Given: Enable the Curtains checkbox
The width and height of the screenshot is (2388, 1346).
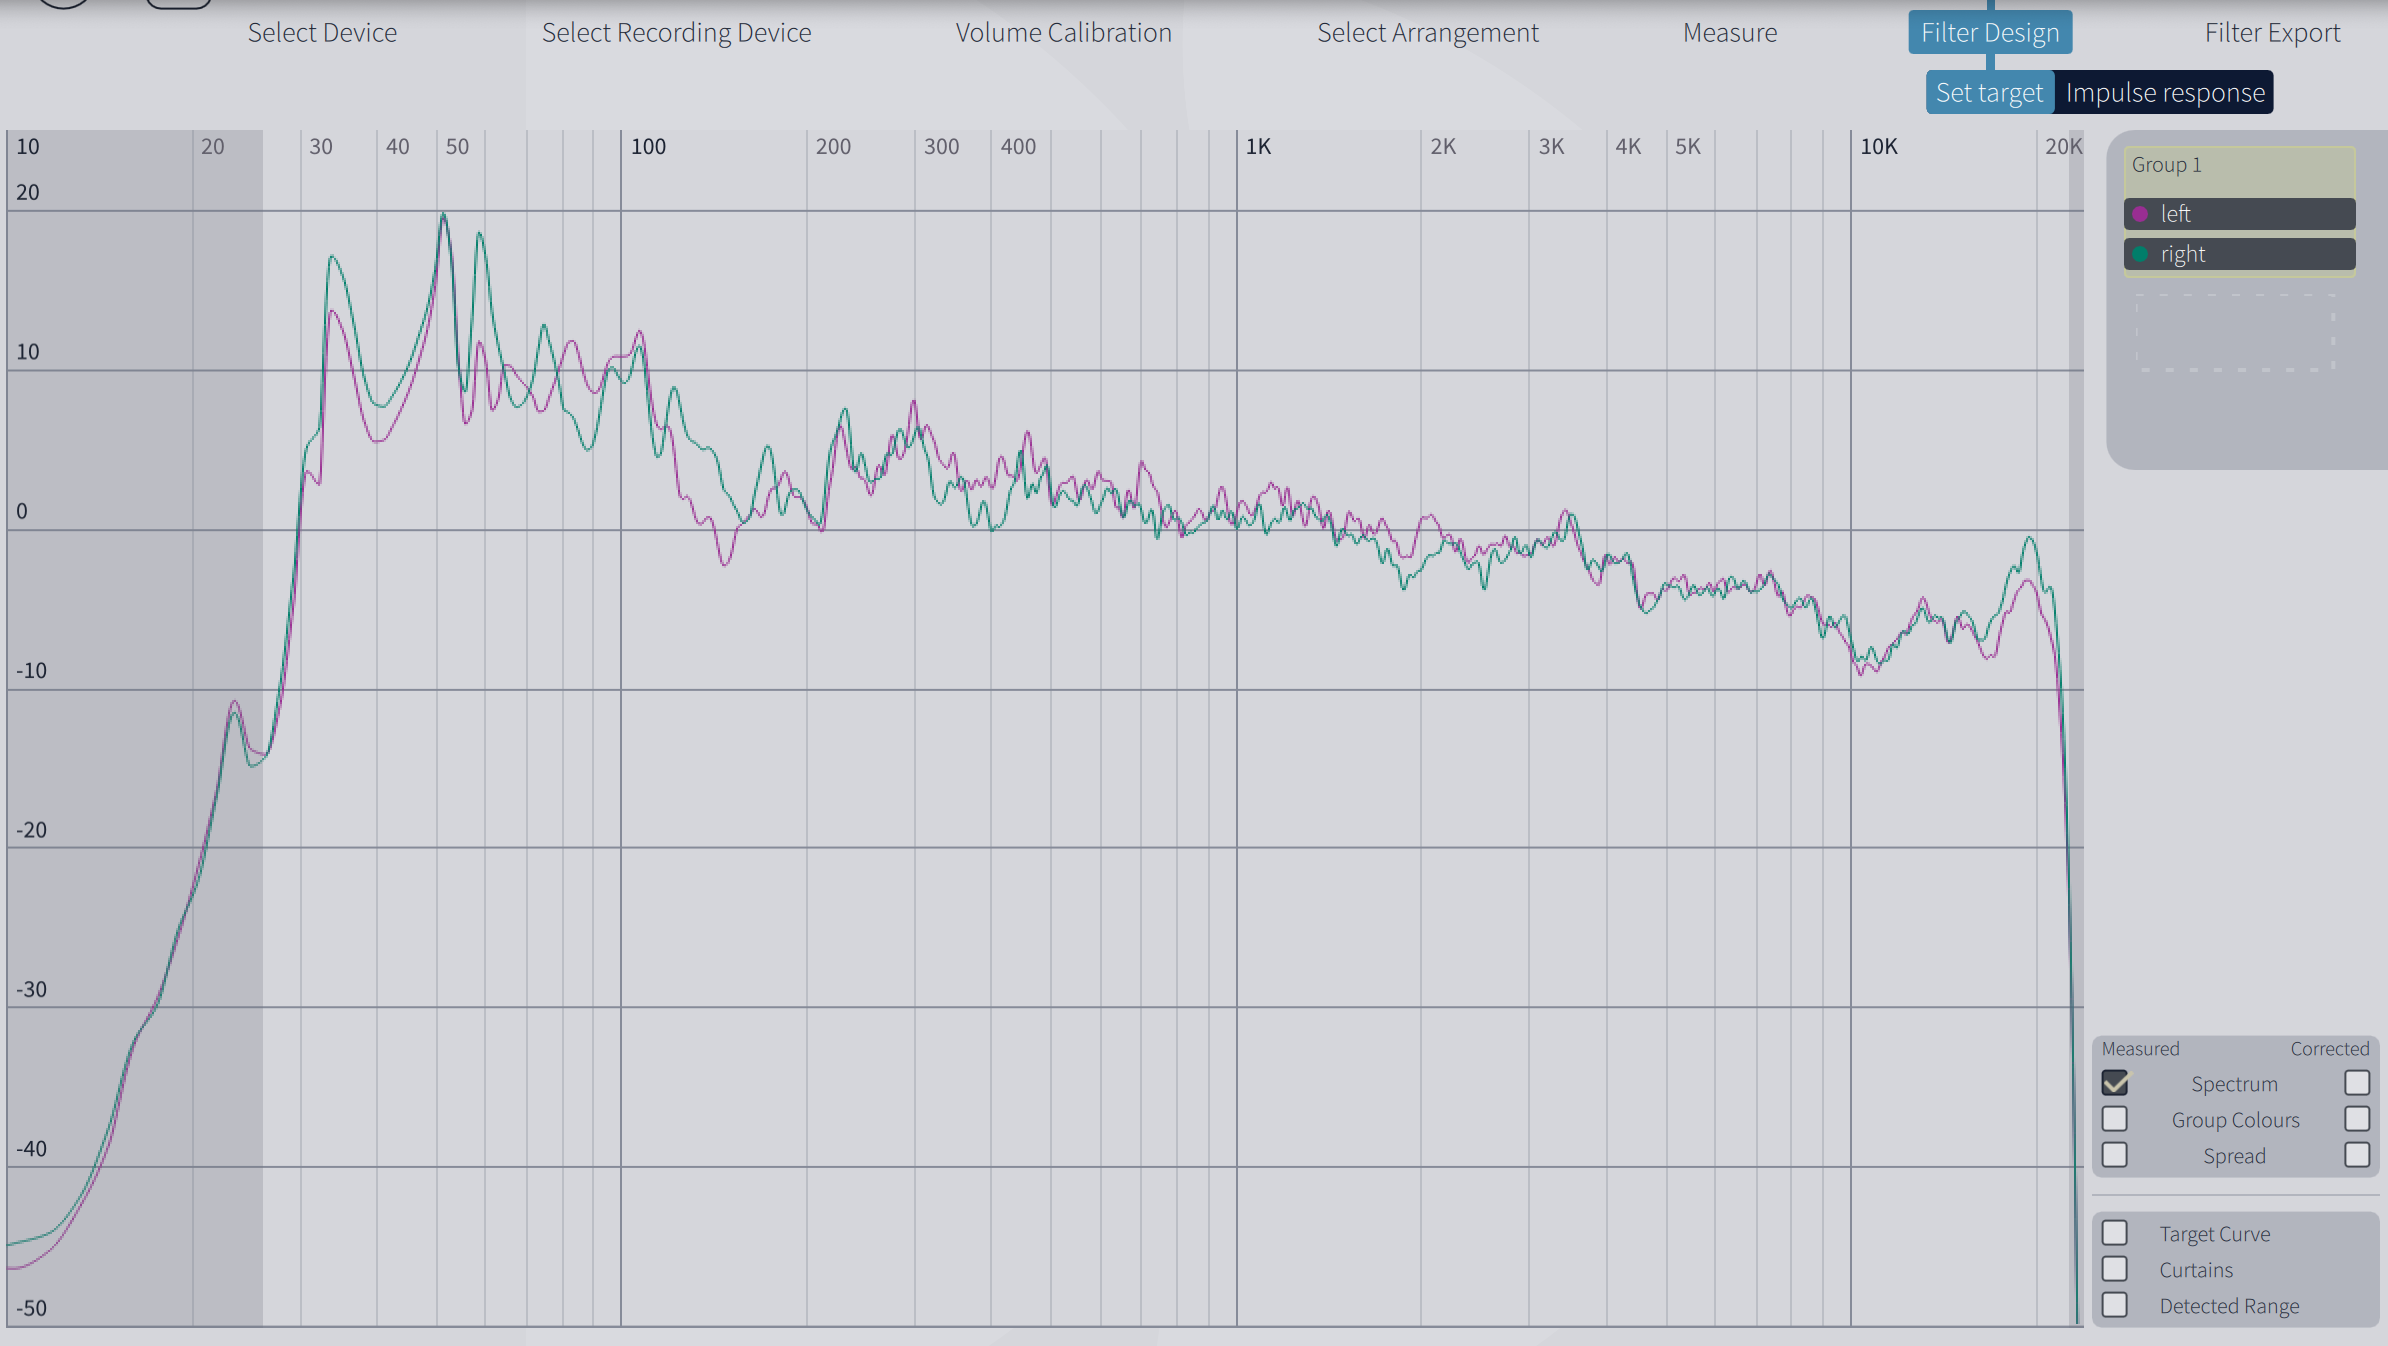Looking at the screenshot, I should (2115, 1269).
